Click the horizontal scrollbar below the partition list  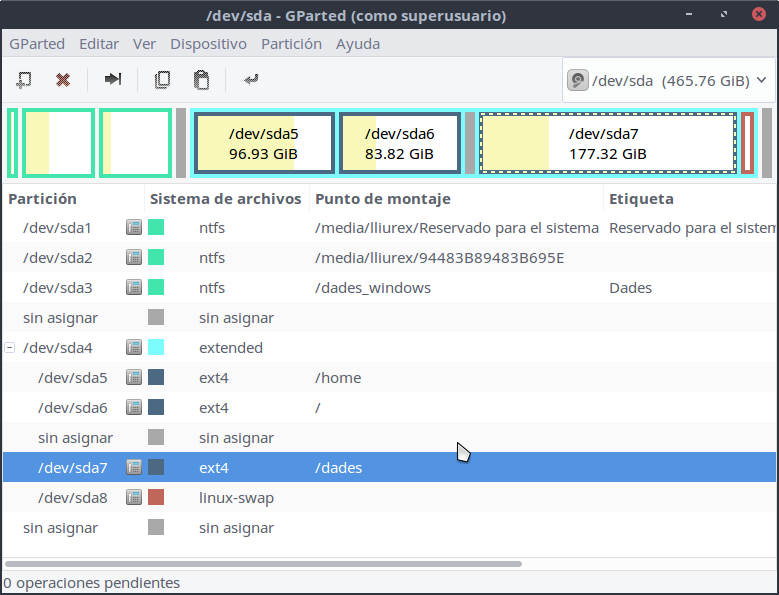pyautogui.click(x=263, y=564)
